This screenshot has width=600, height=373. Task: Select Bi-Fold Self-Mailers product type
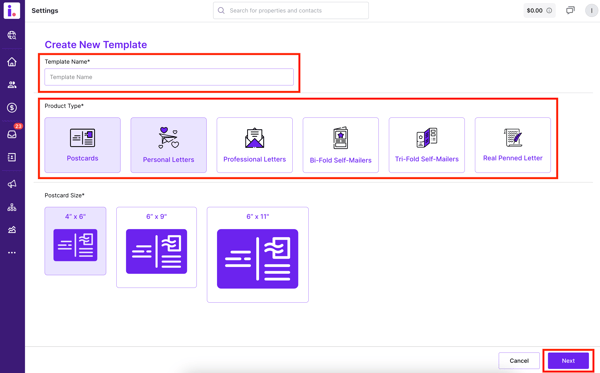341,145
